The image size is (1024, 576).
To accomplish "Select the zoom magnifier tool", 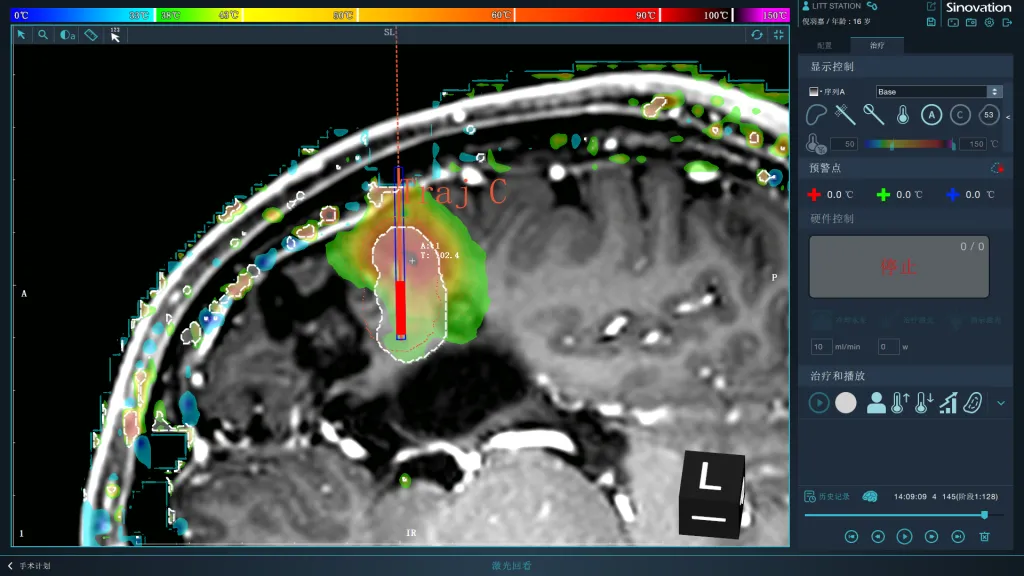I will [x=43, y=34].
